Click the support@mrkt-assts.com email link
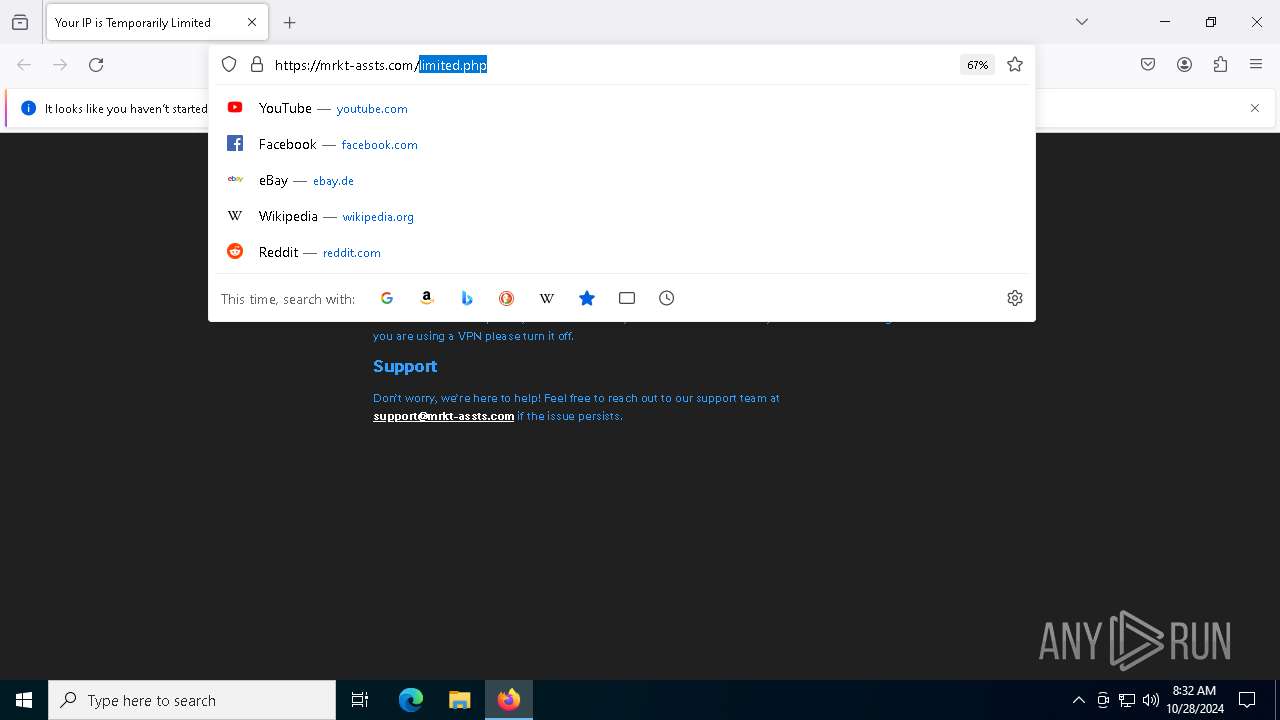The image size is (1280, 720). (x=444, y=416)
